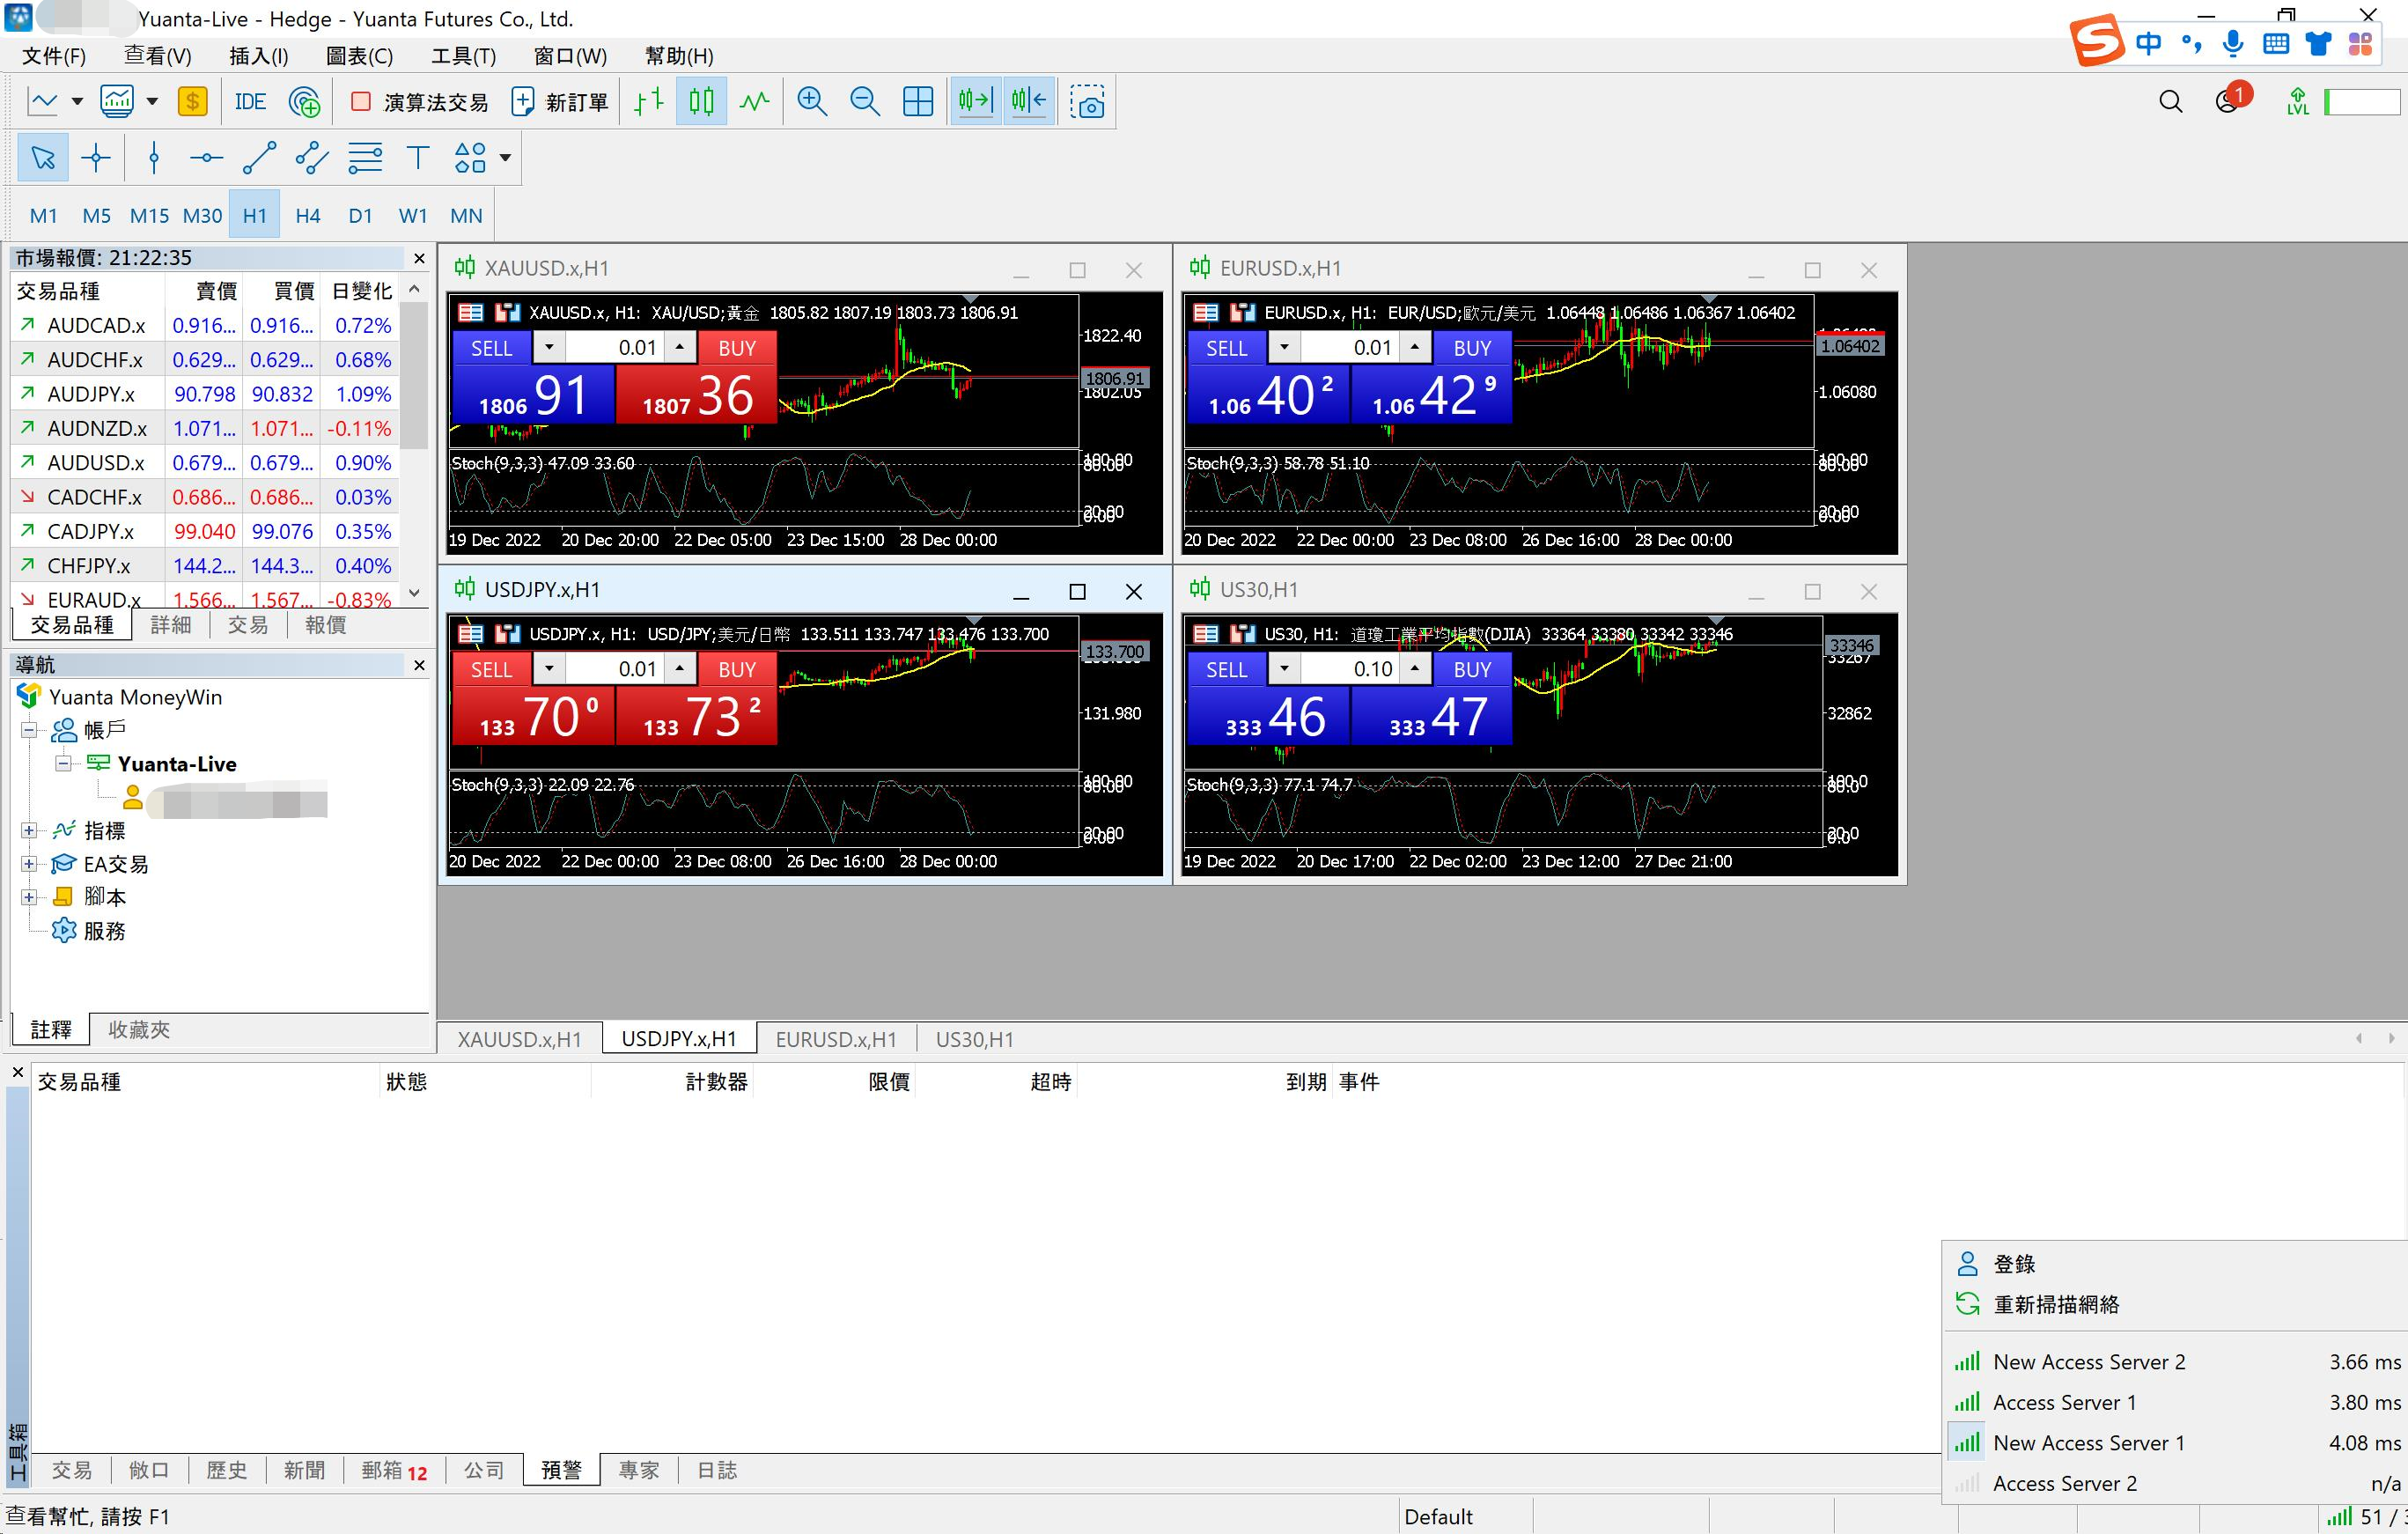Select the Fibonacci retracement tool
The image size is (2408, 1534).
365,158
